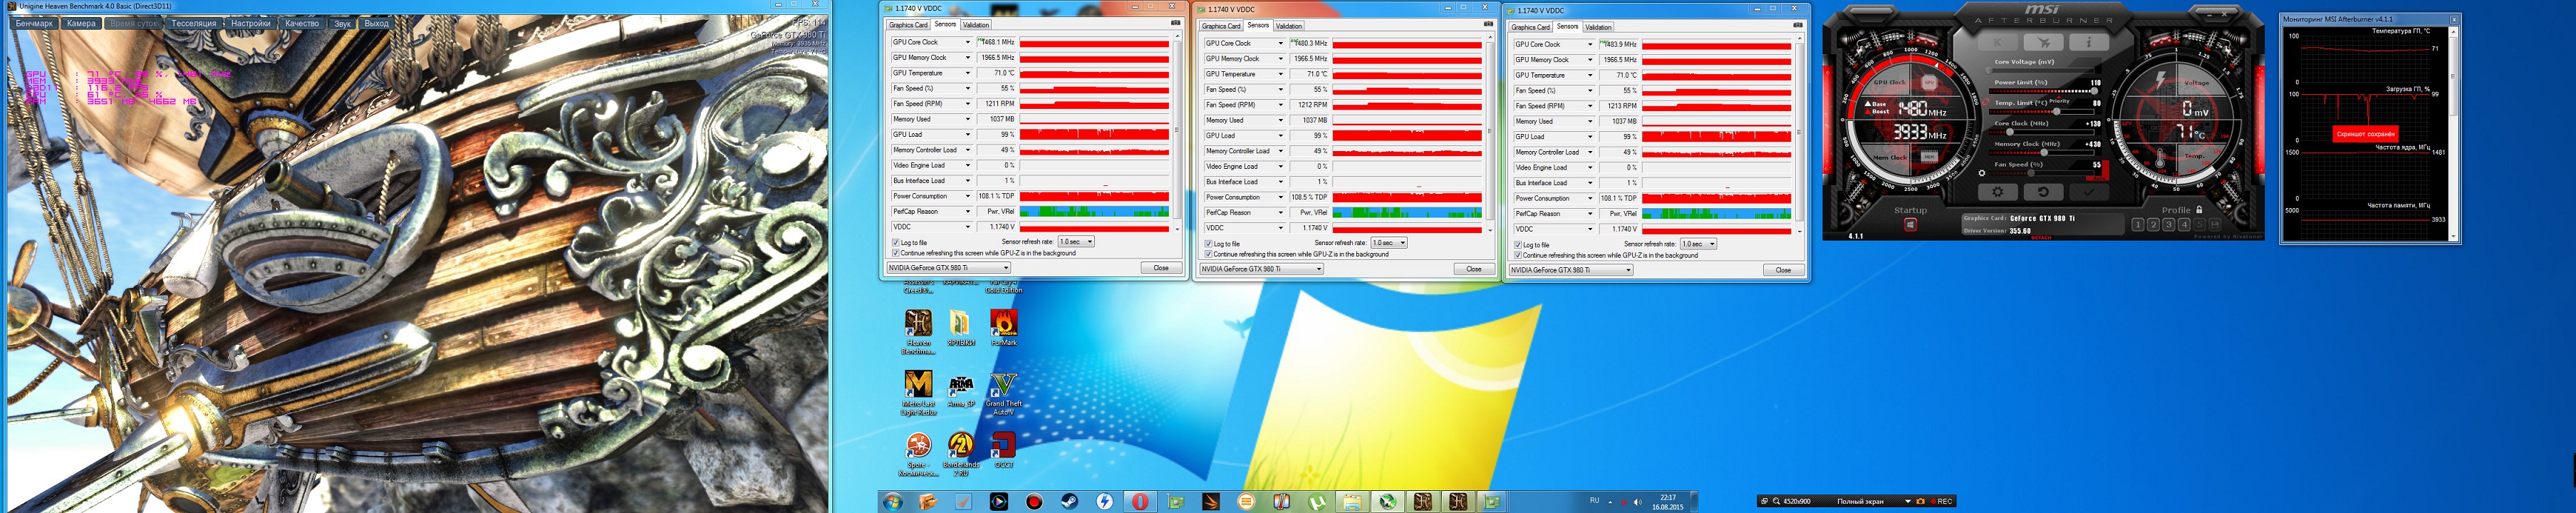Open sensor refresh rate dropdown in leftmost GPU-Z

pos(1076,241)
